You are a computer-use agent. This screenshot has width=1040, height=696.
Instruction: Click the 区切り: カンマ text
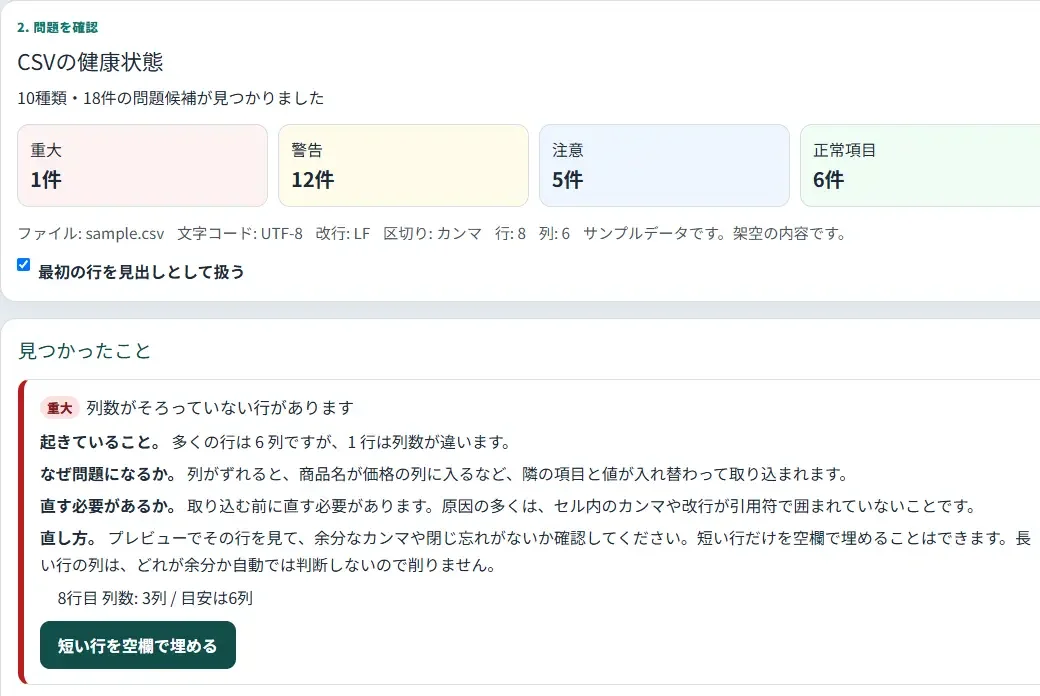click(x=432, y=234)
